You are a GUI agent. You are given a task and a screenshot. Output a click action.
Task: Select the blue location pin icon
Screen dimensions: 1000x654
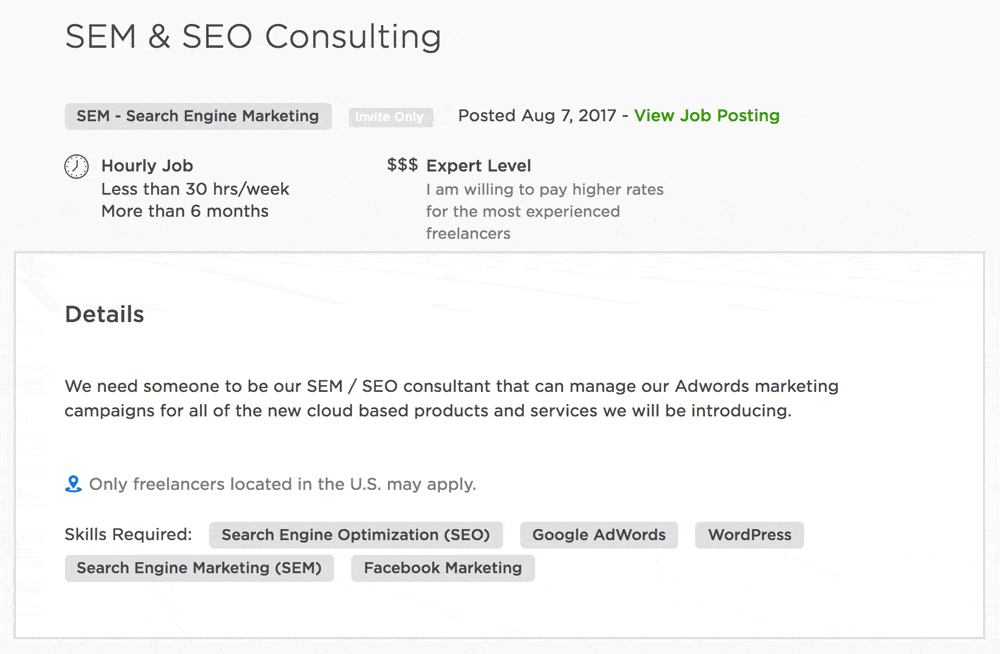tap(73, 484)
